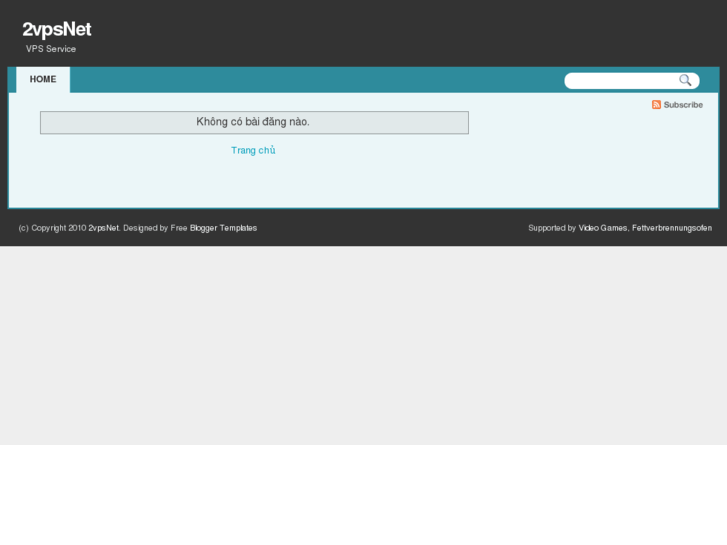
Task: Click the orange RSS feed icon
Action: click(656, 104)
